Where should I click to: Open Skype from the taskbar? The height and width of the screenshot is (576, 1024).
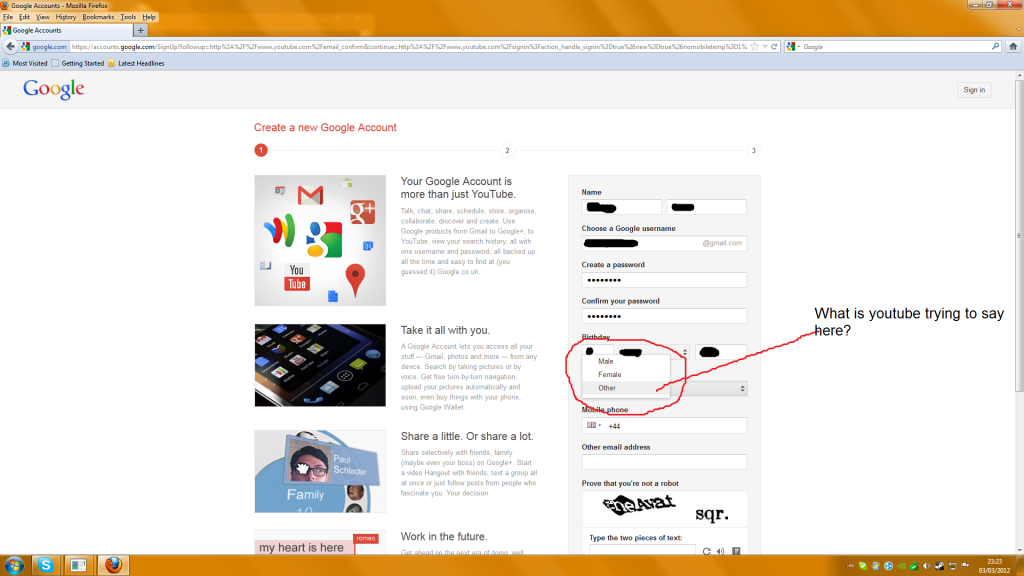[45, 565]
